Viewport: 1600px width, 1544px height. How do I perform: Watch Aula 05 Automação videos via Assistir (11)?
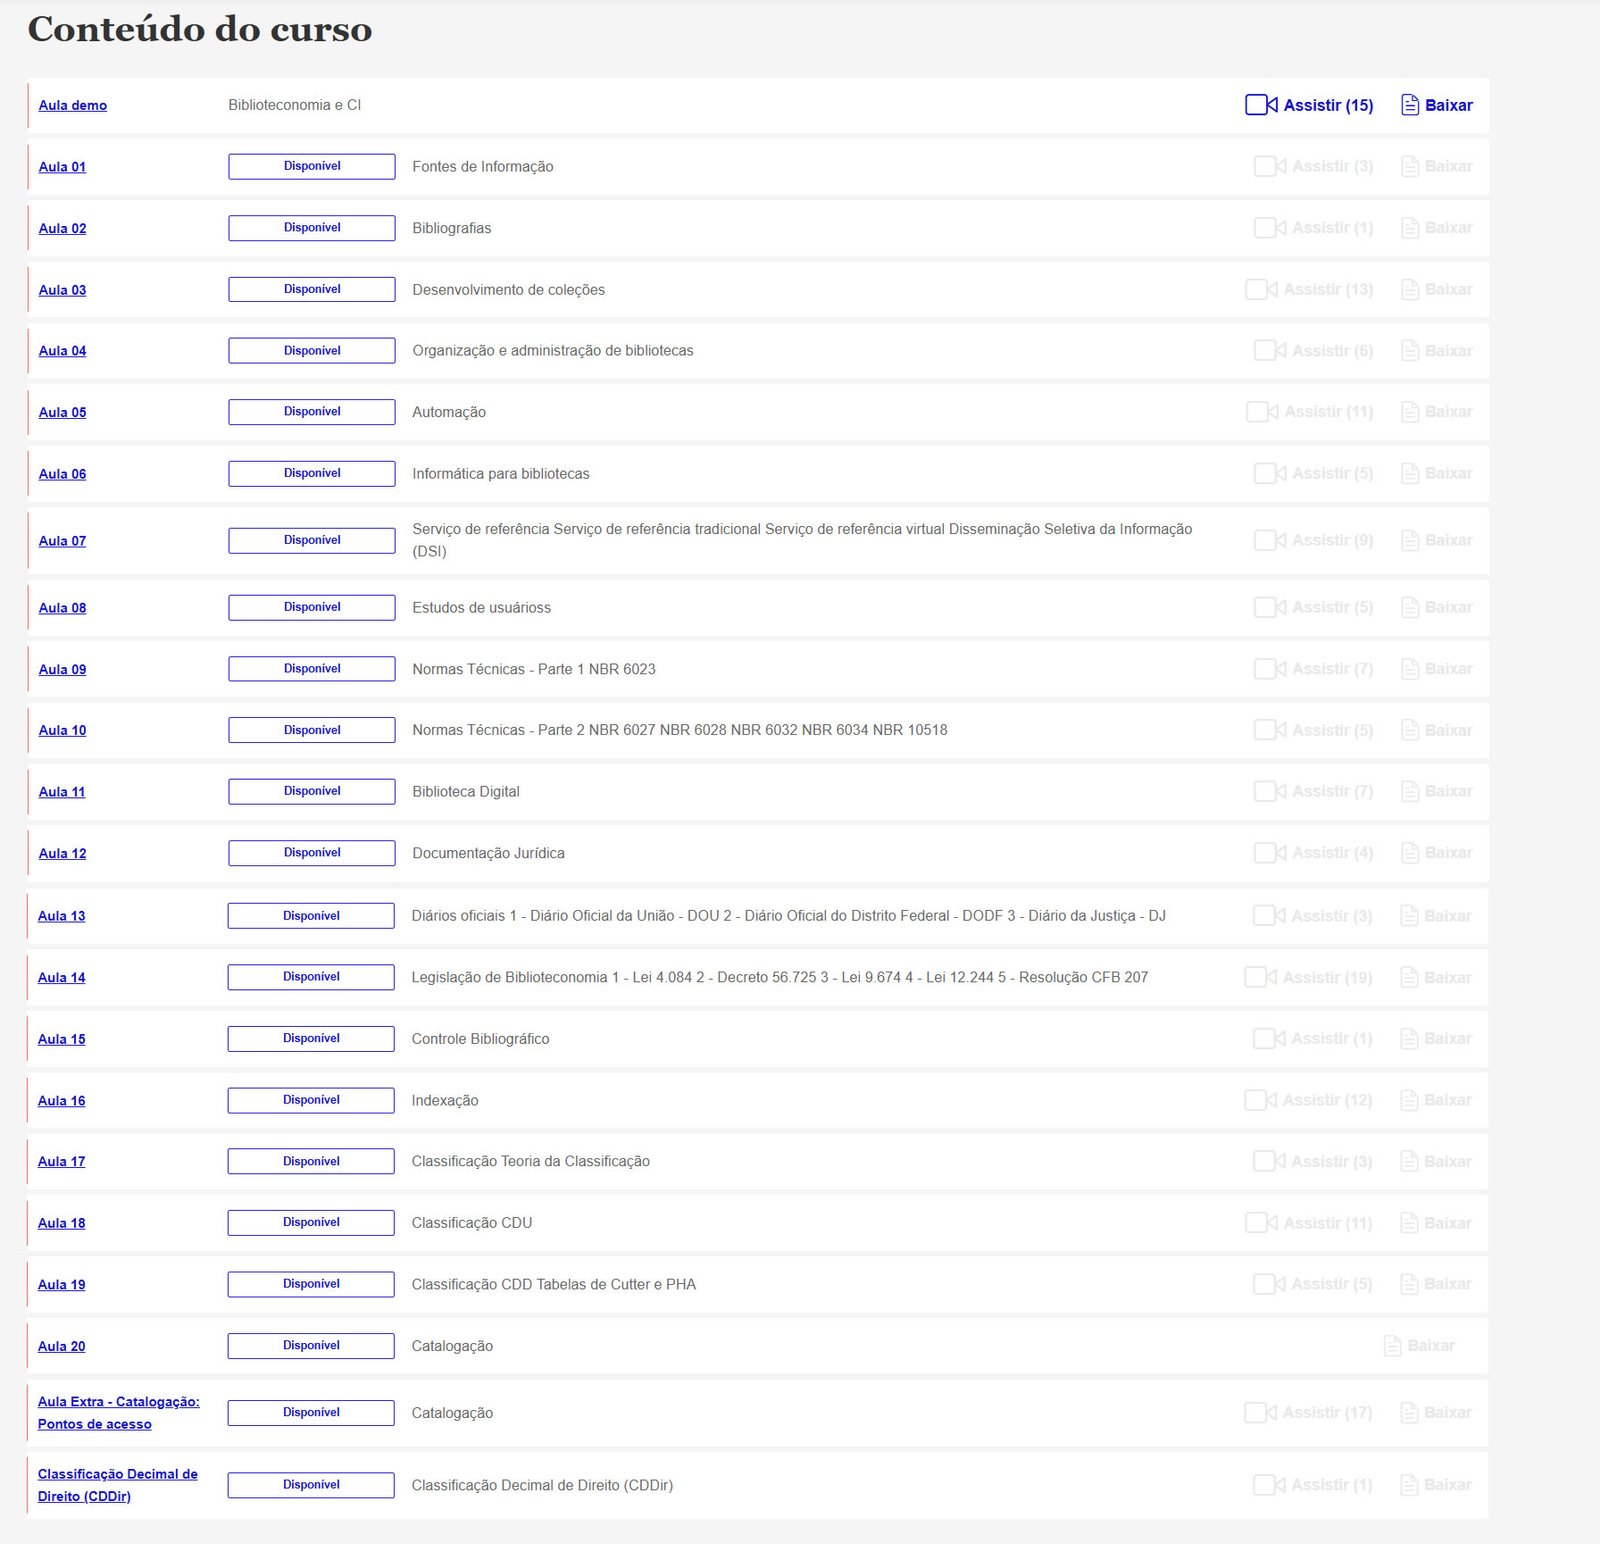pos(1262,412)
